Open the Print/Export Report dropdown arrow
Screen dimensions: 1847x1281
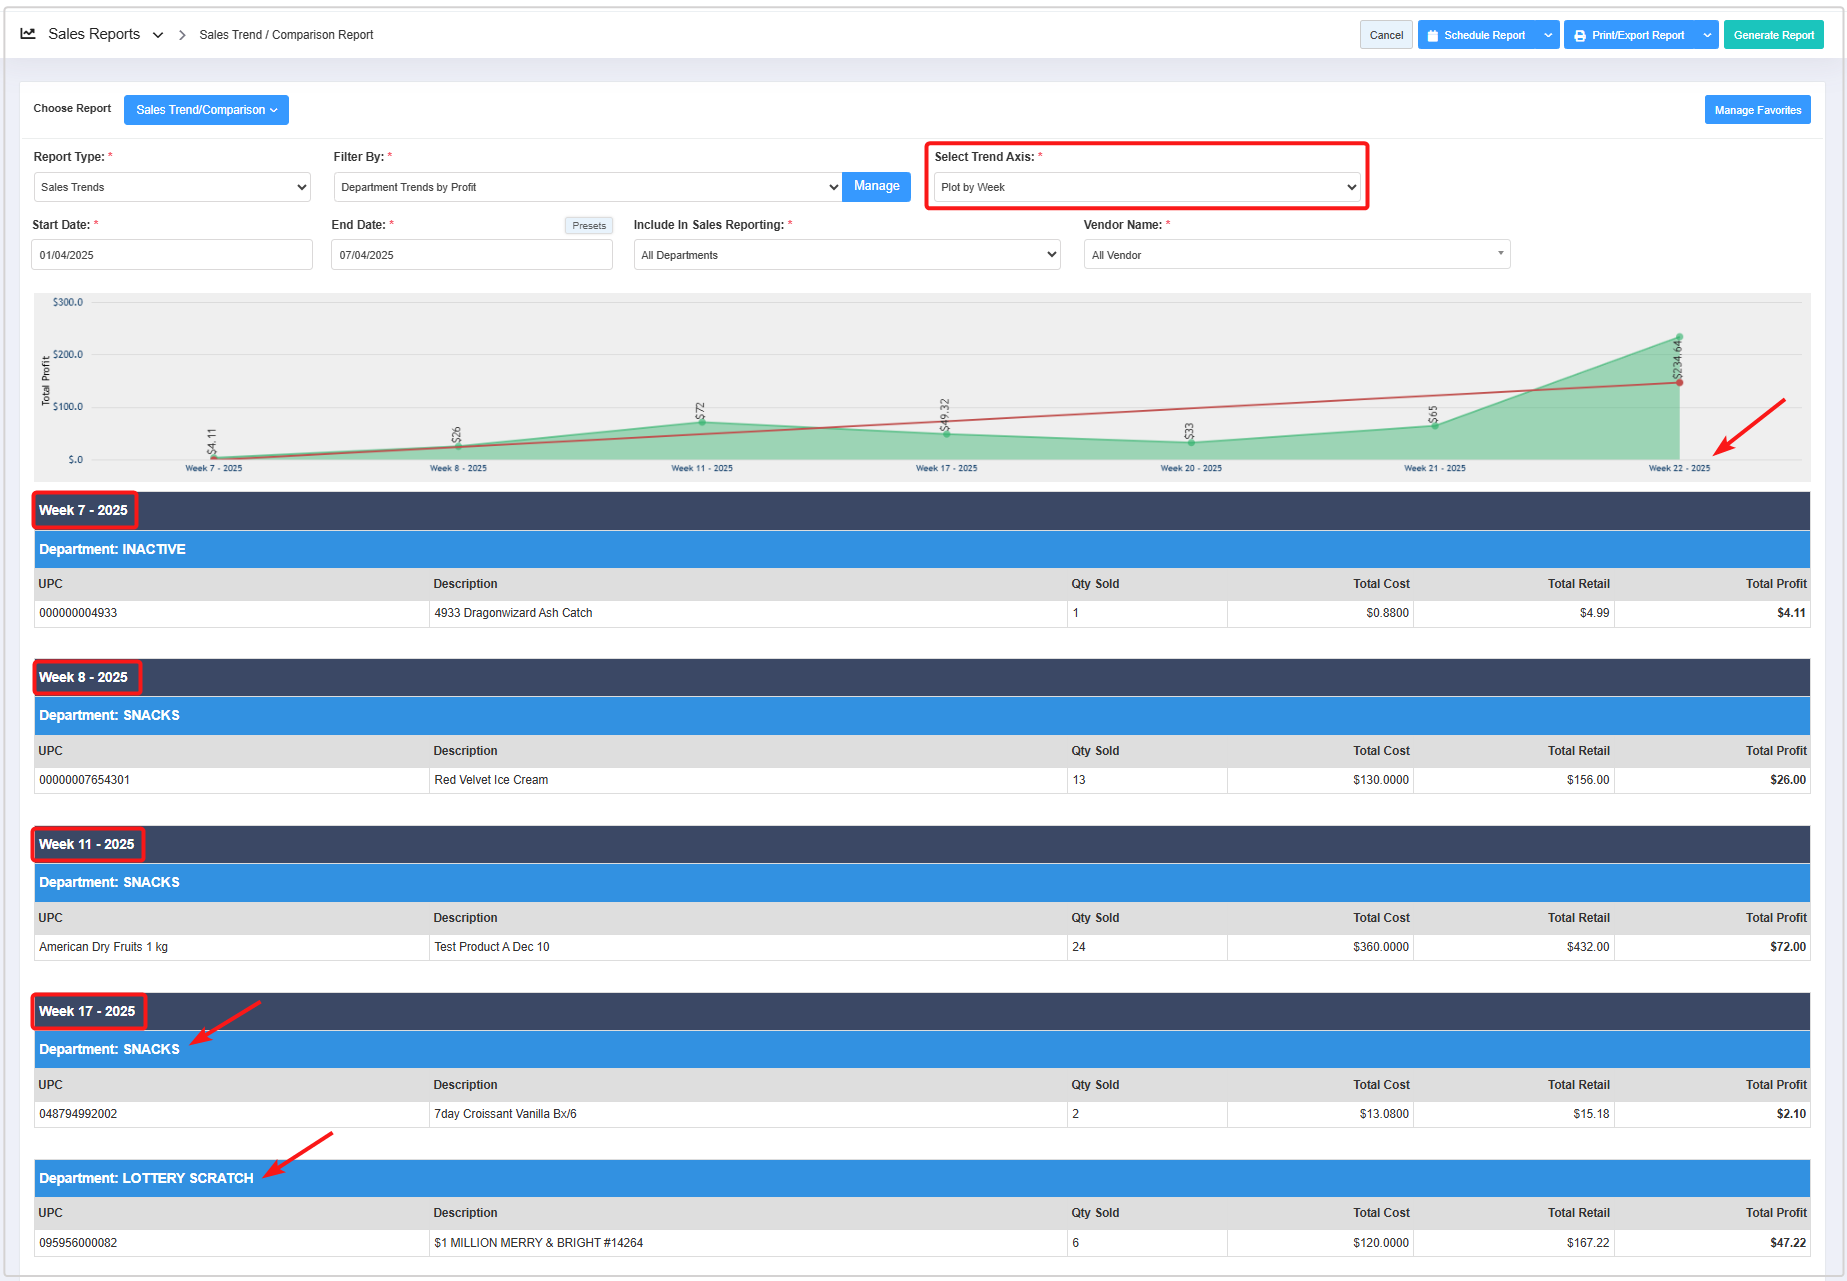click(1707, 35)
